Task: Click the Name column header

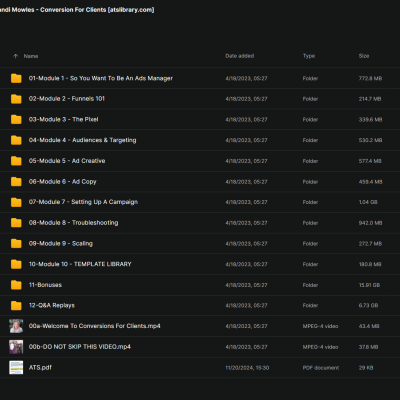Action: pos(31,56)
